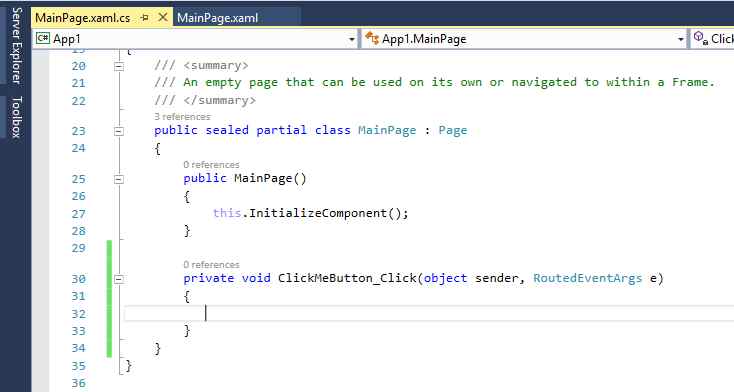Viewport: 734px width, 392px height.
Task: Open the App1.MainPage type dropdown
Action: (x=681, y=39)
